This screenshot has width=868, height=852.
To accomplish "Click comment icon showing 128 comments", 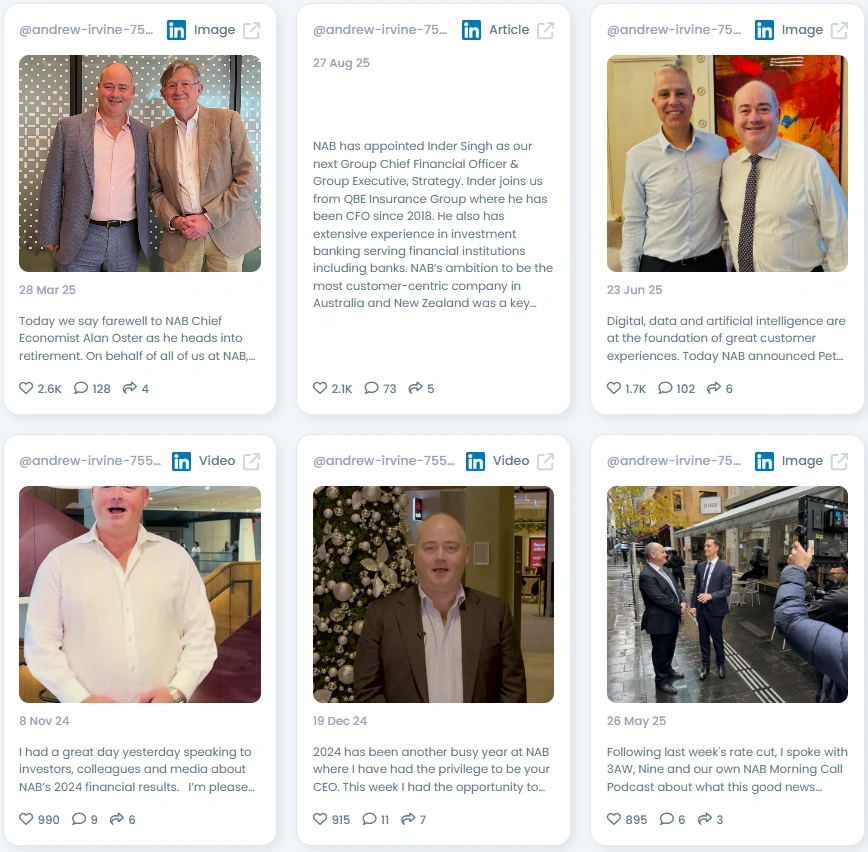I will (81, 388).
